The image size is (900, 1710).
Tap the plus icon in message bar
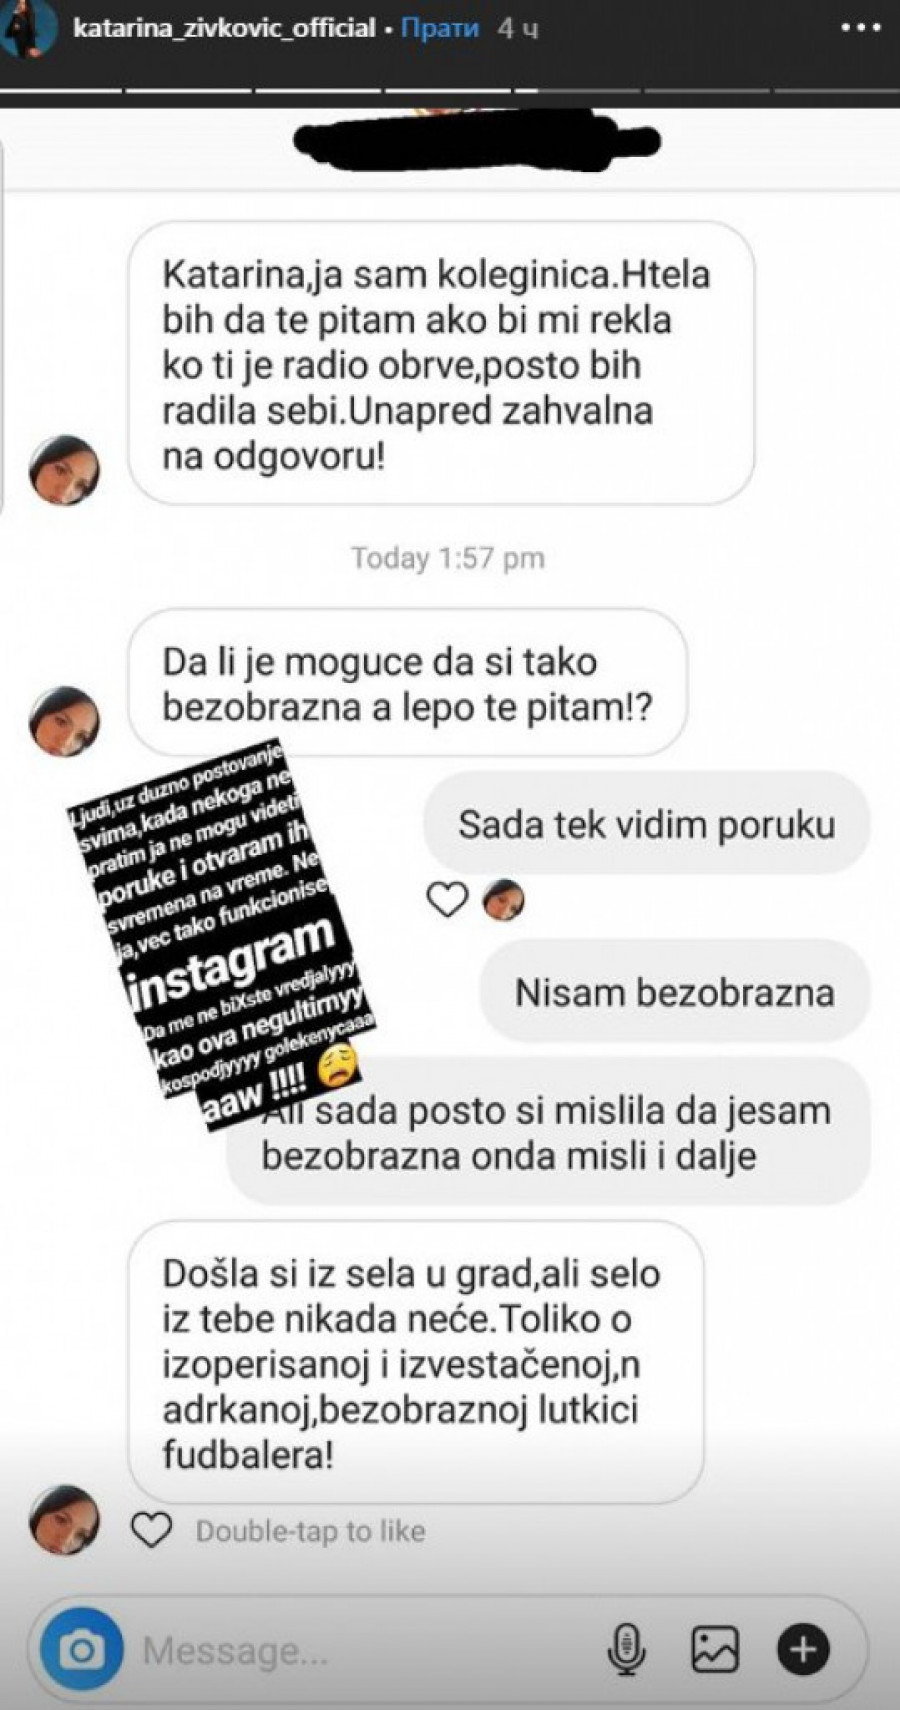802,1650
